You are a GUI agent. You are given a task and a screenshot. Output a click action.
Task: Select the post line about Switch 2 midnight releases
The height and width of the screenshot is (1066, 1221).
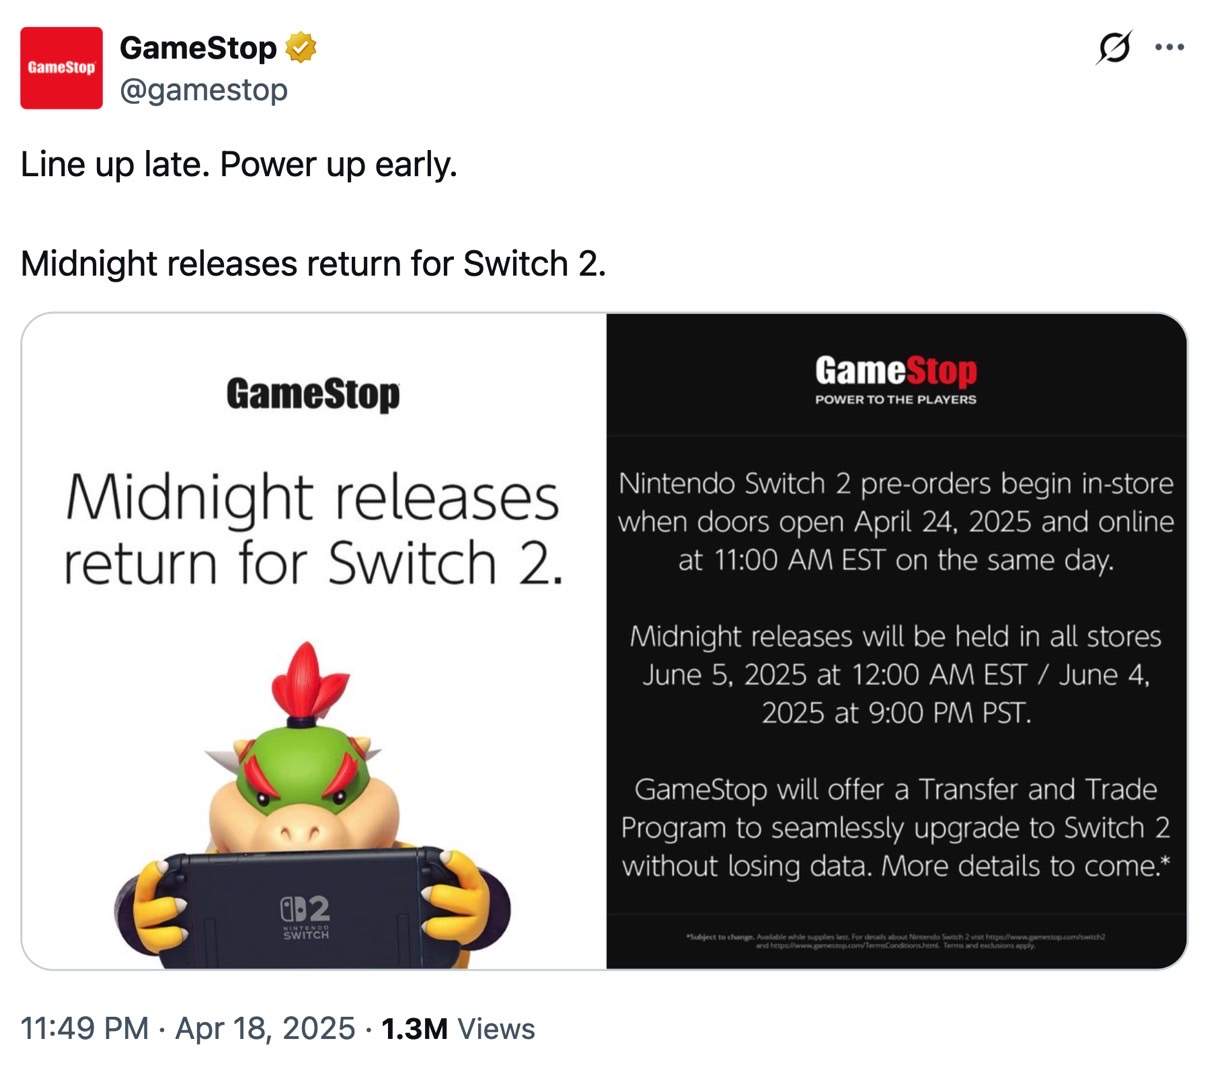(313, 263)
